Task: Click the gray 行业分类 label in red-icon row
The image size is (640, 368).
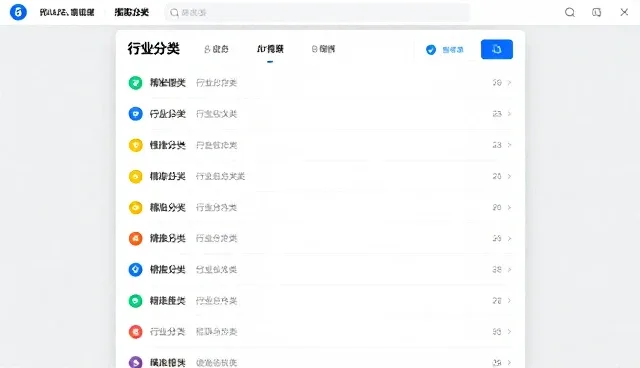Action: 167,332
